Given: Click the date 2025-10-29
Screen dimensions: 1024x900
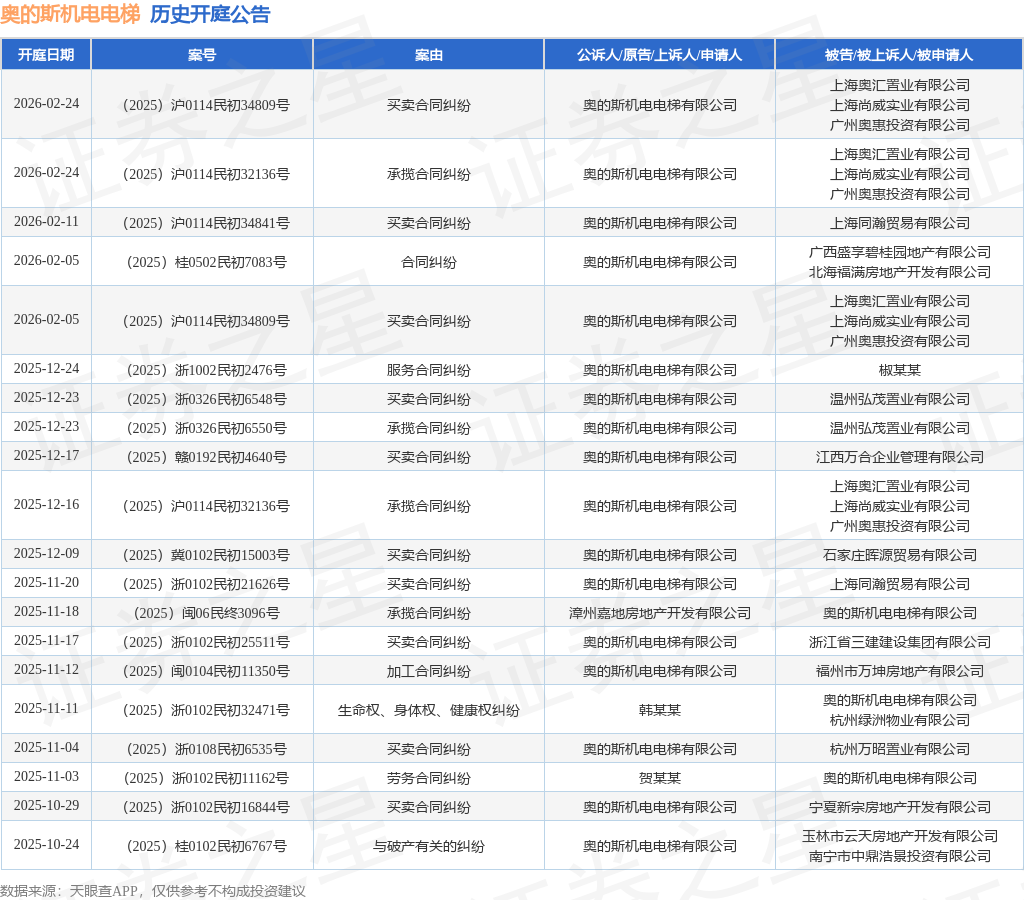Looking at the screenshot, I should [46, 805].
